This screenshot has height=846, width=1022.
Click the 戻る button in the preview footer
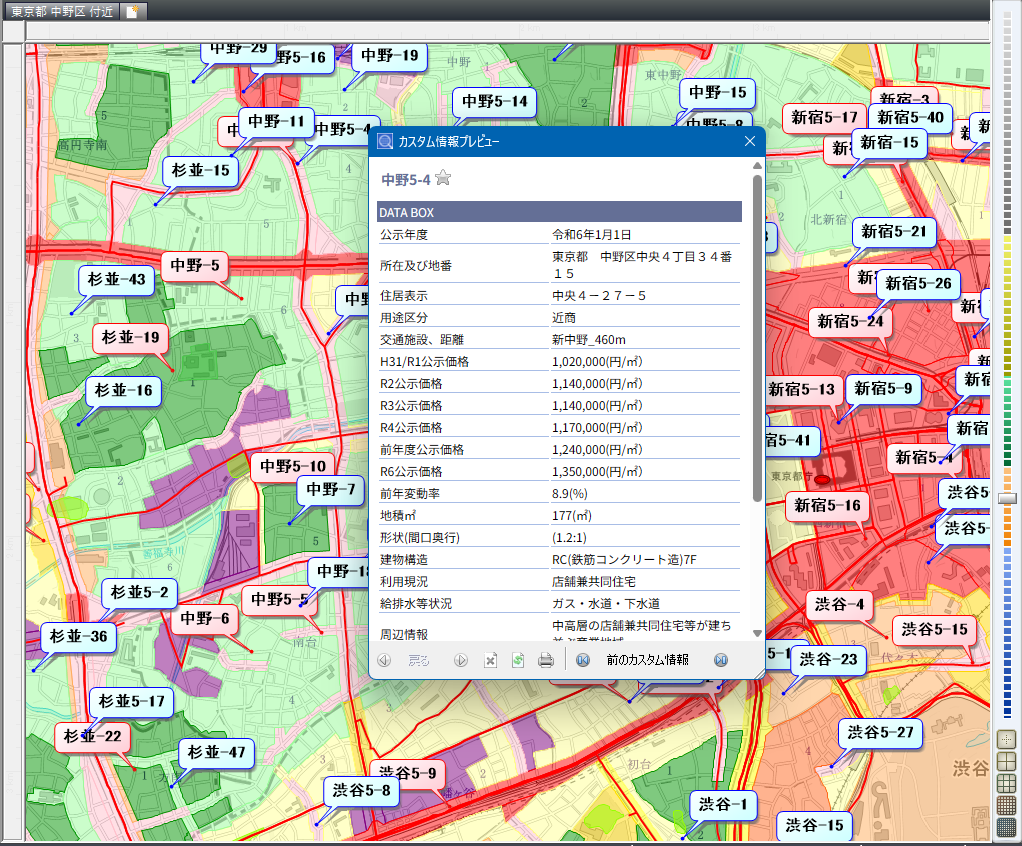coord(419,660)
